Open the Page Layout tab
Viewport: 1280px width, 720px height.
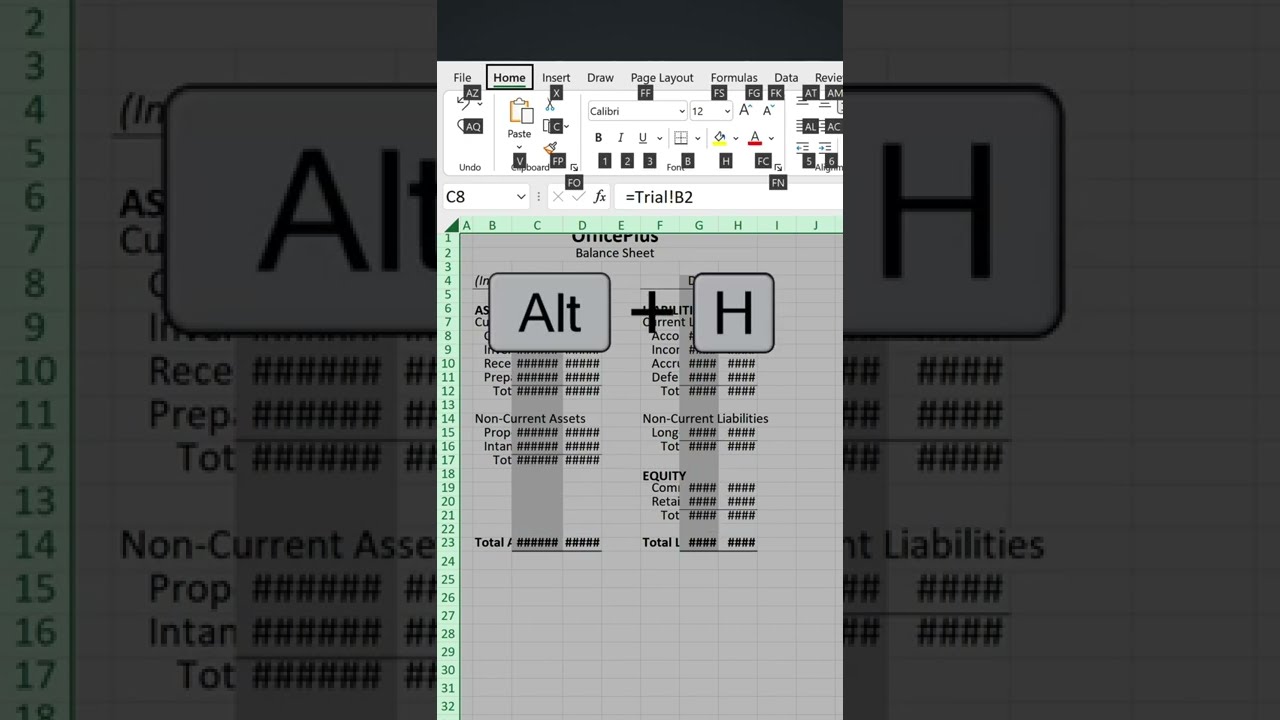click(x=662, y=78)
